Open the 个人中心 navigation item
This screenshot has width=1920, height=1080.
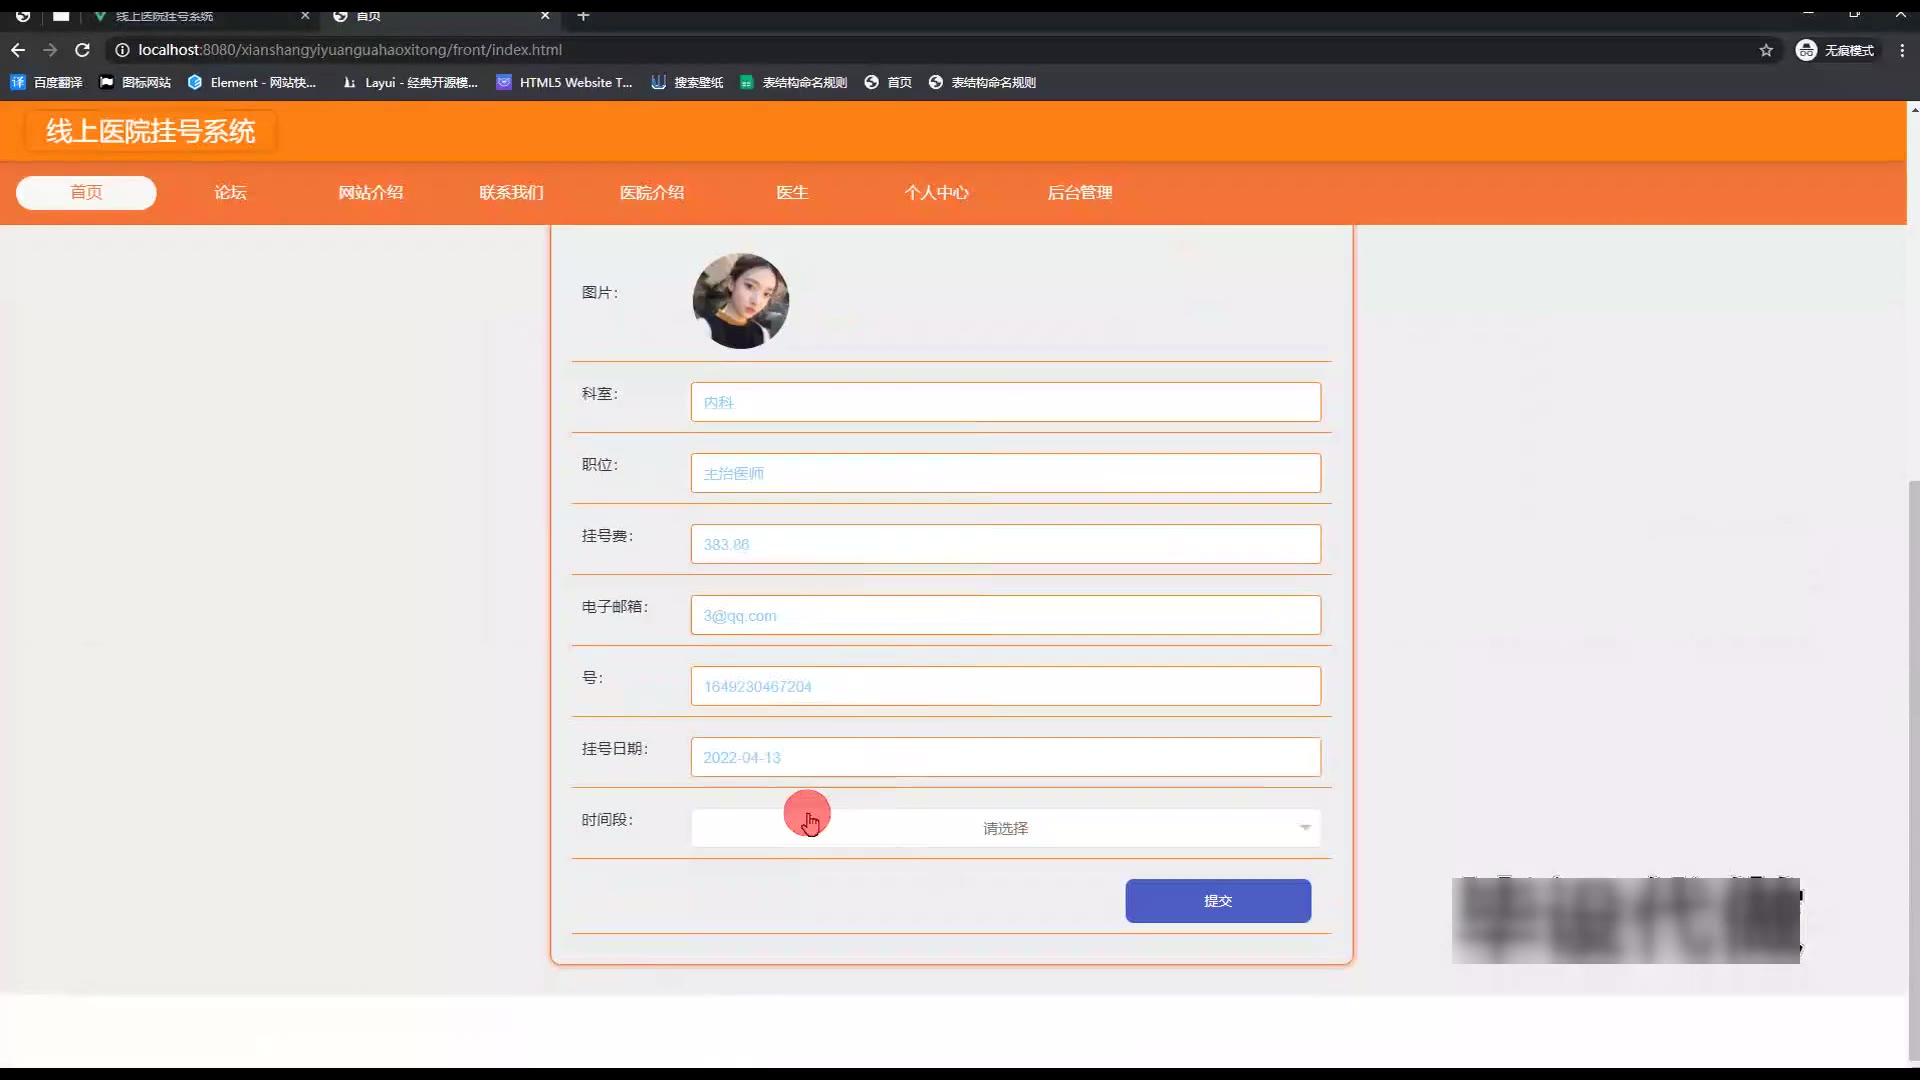[936, 193]
